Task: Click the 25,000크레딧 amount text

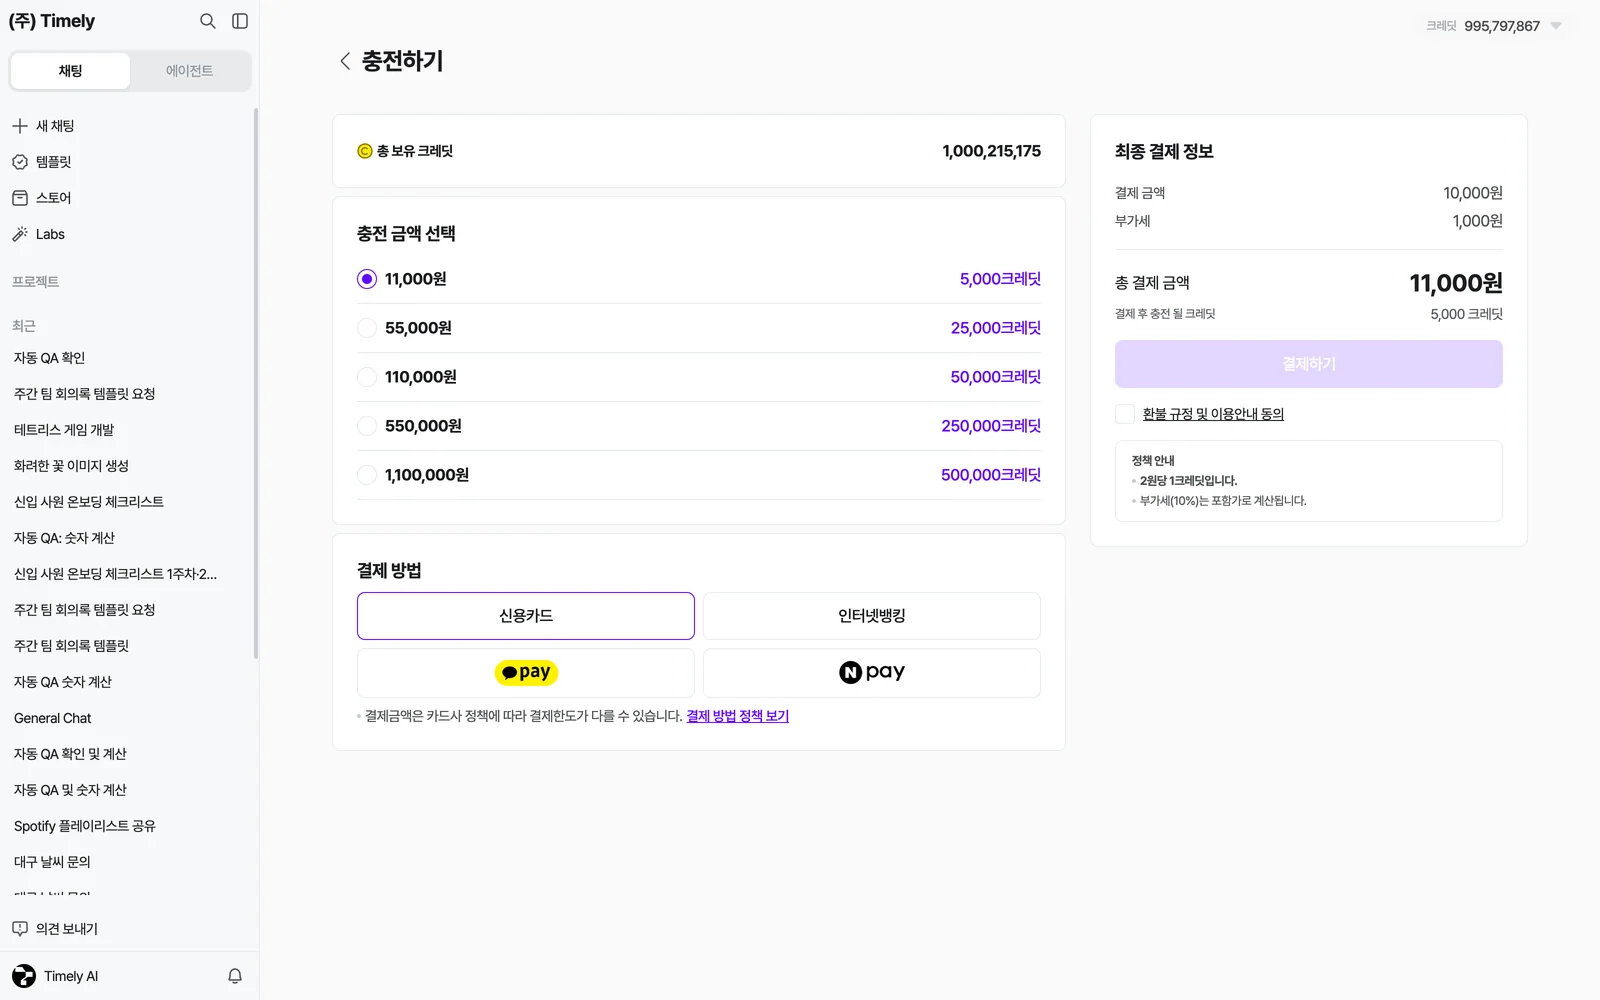Action: pos(996,328)
